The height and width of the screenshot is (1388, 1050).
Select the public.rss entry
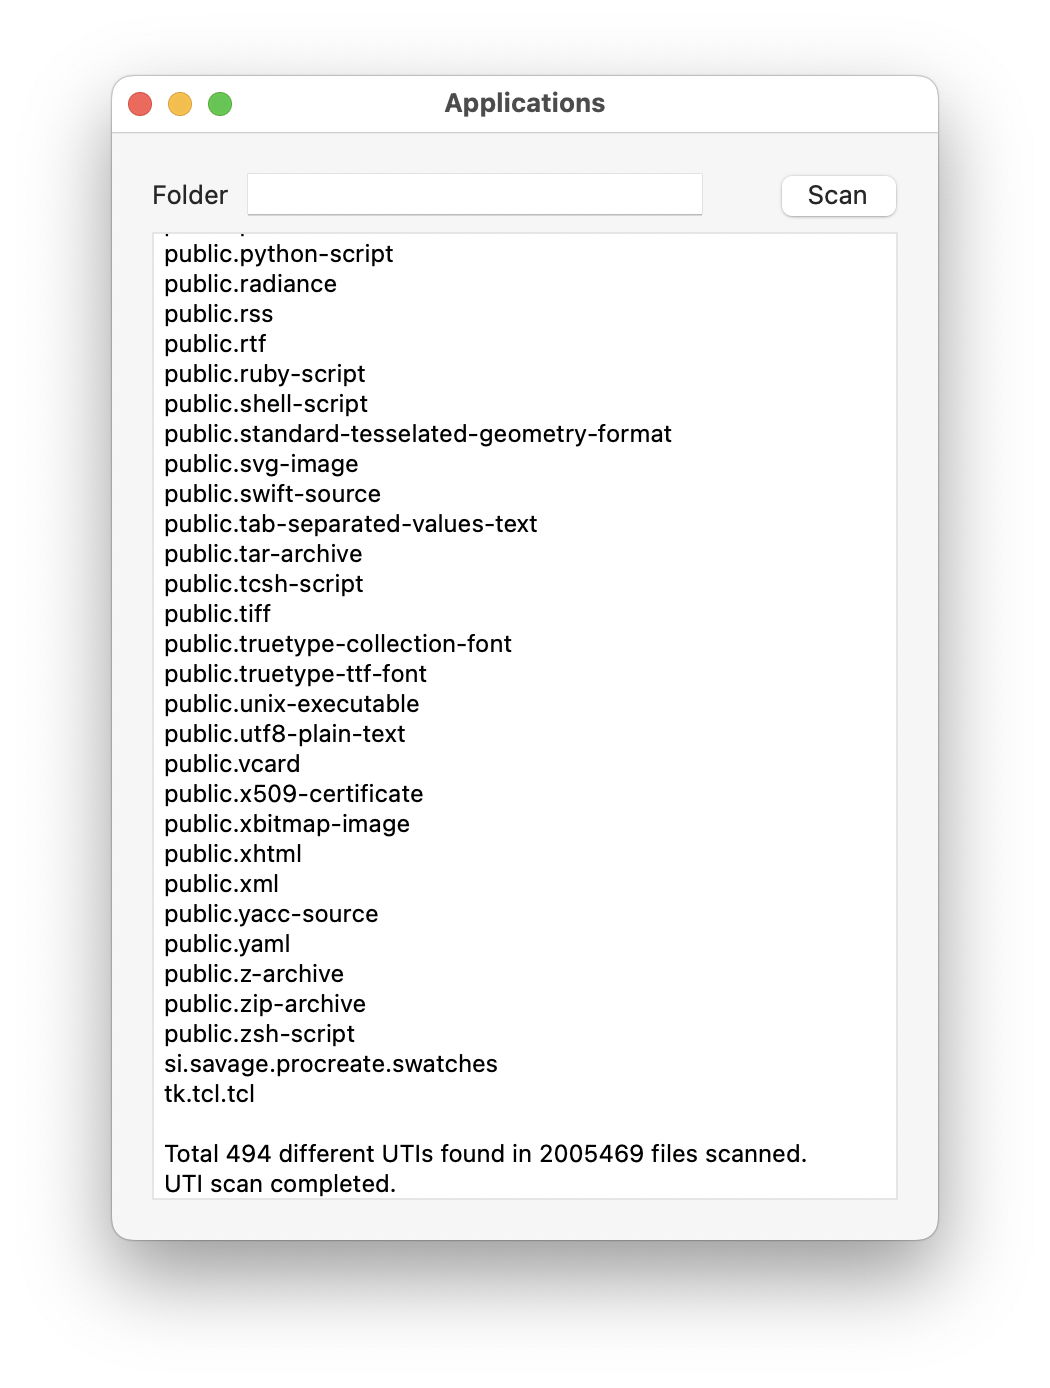214,314
